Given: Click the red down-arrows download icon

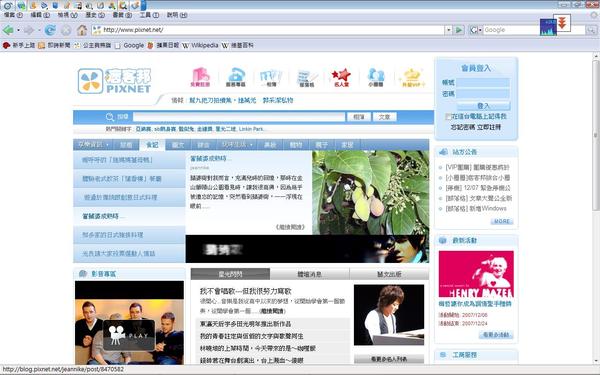Looking at the screenshot, I should 562,23.
